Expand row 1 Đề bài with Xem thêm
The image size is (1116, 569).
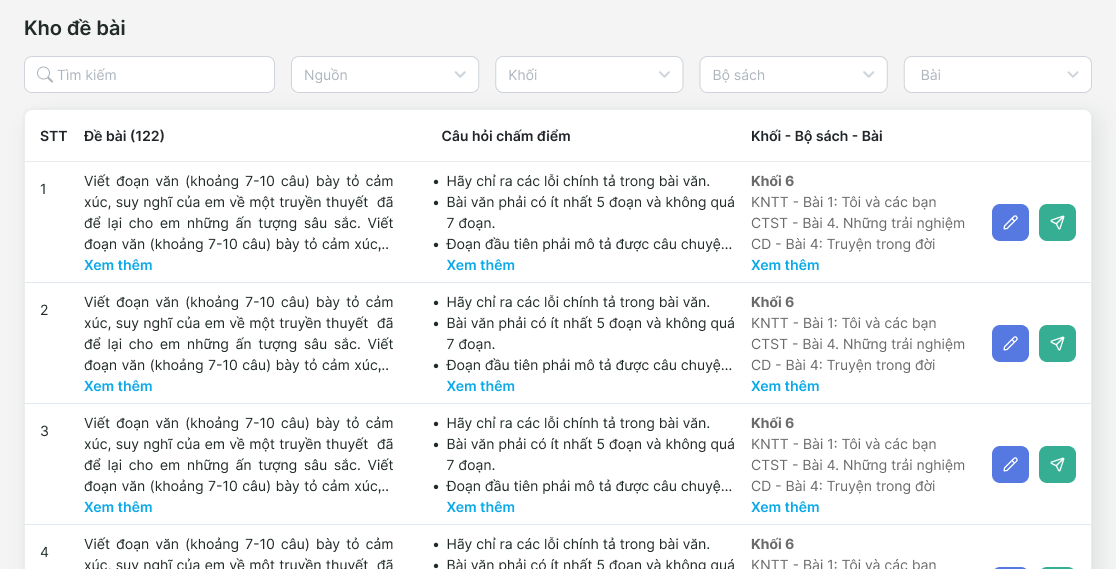118,265
